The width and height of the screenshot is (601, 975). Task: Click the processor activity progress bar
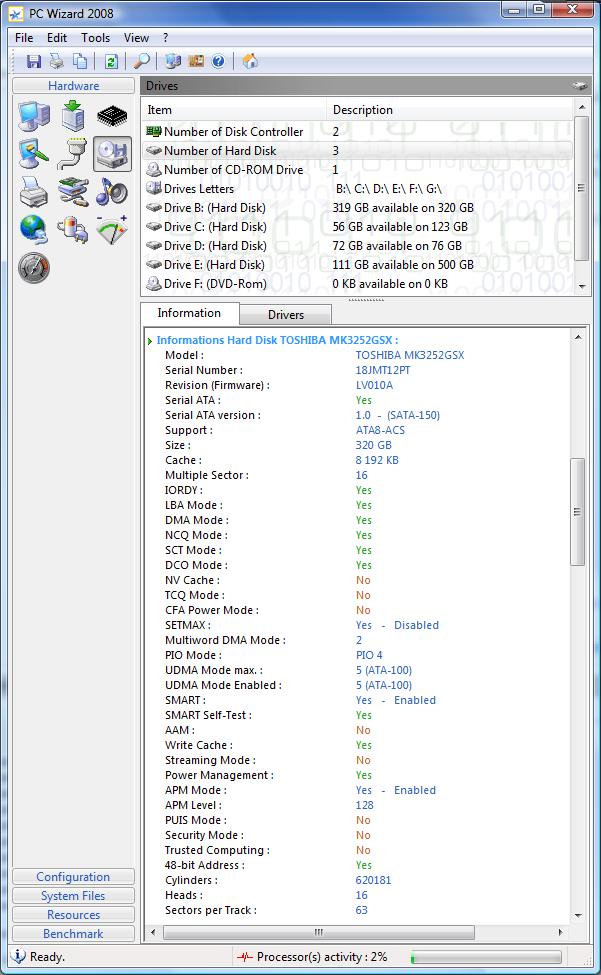[486, 957]
